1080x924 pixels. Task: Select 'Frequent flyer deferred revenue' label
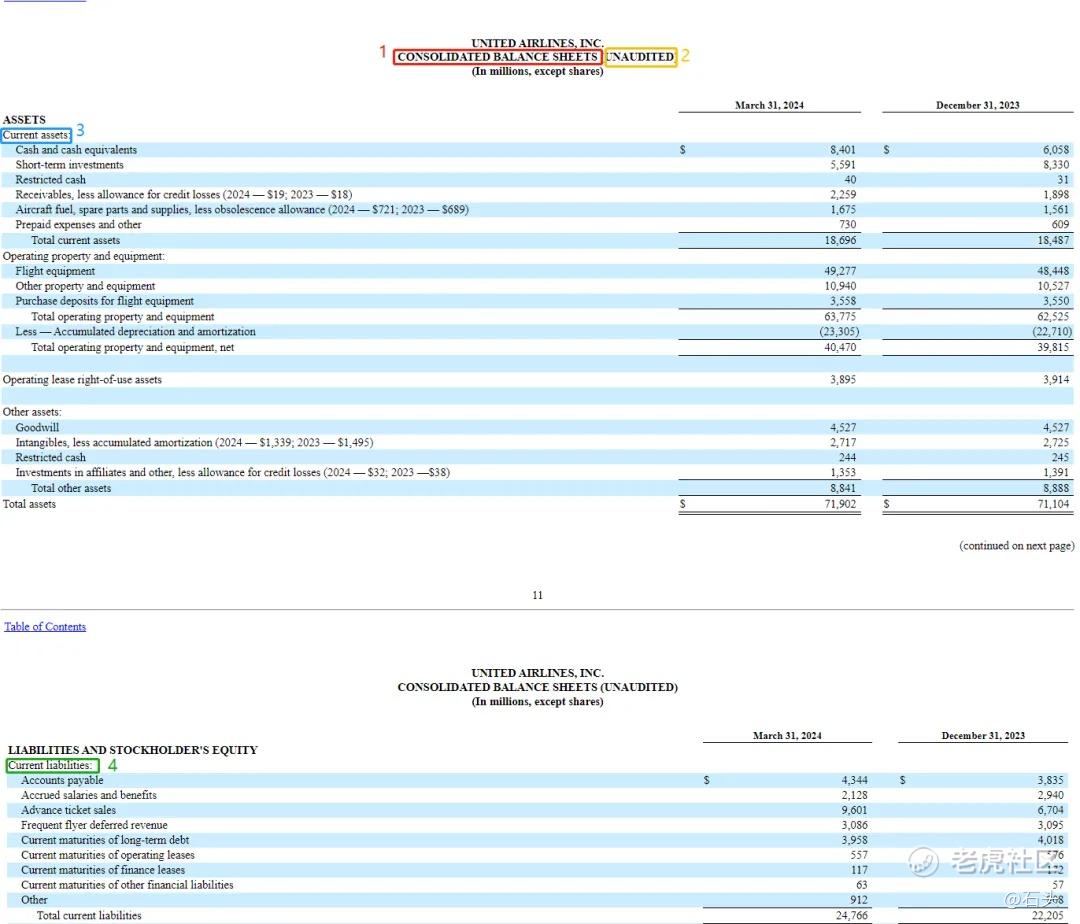(x=94, y=826)
